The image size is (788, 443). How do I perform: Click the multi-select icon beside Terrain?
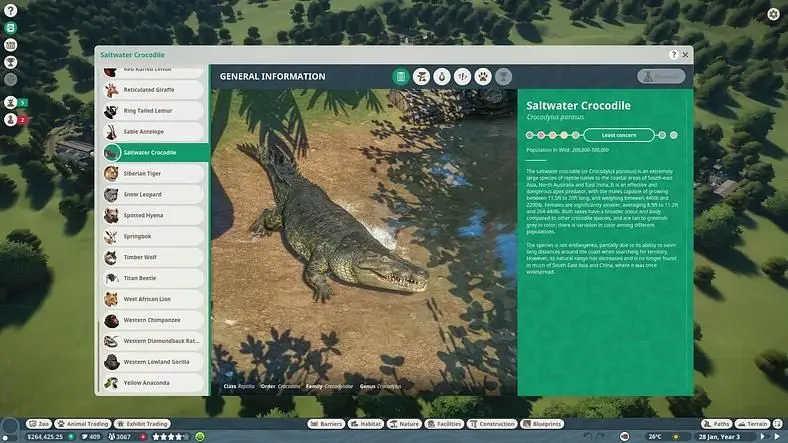(777, 424)
